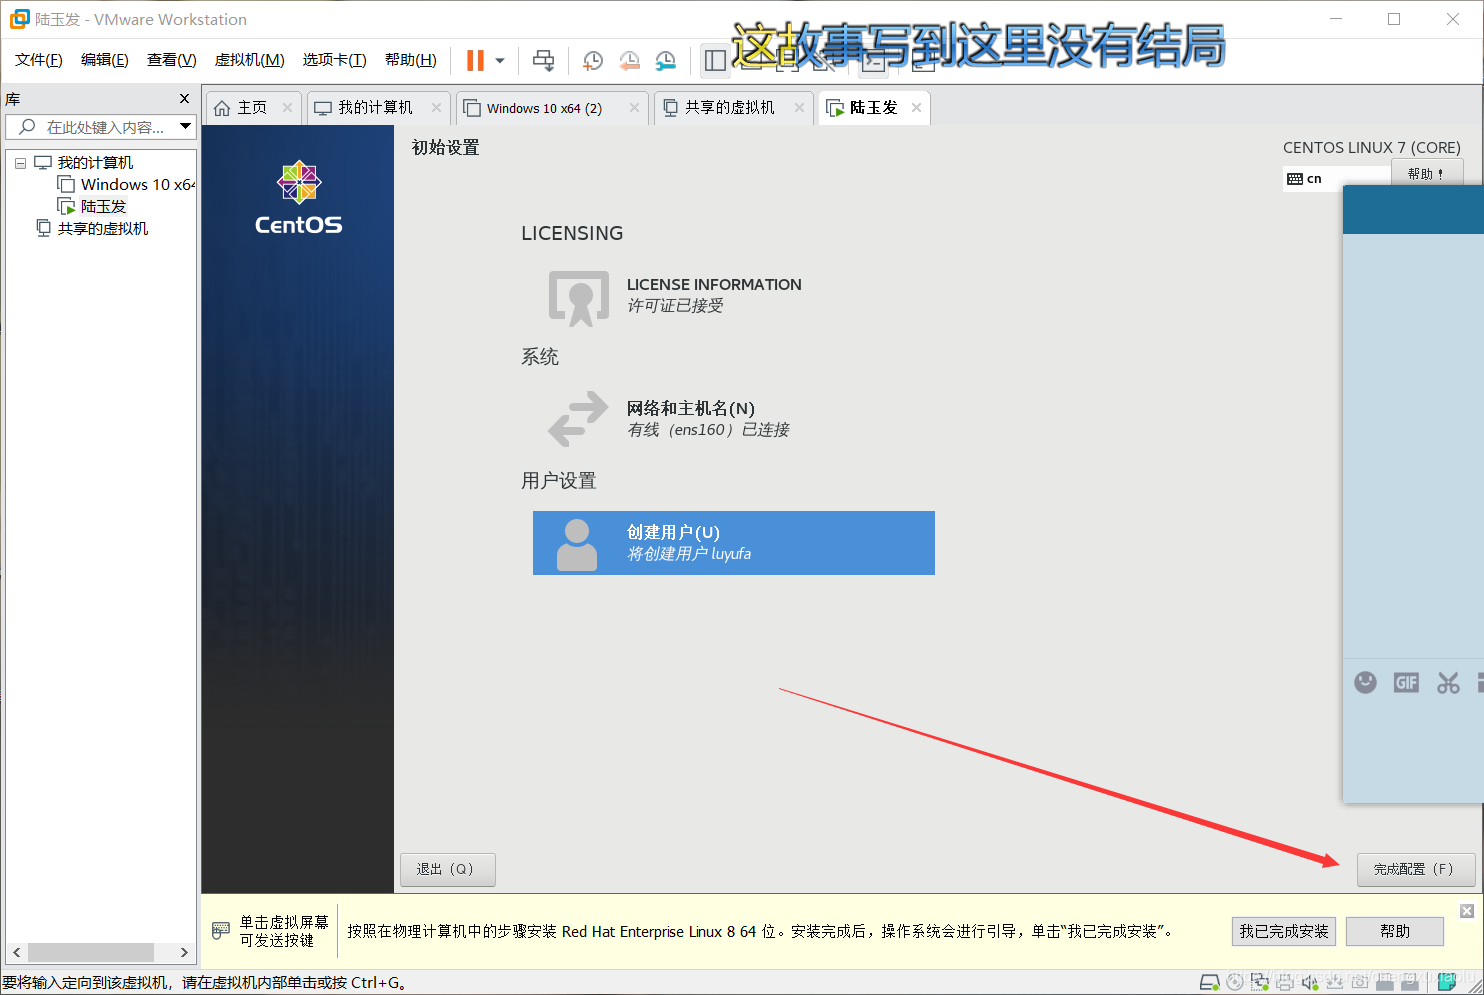Collapse the 我的计算机 tree node
The height and width of the screenshot is (995, 1484).
[x=20, y=163]
